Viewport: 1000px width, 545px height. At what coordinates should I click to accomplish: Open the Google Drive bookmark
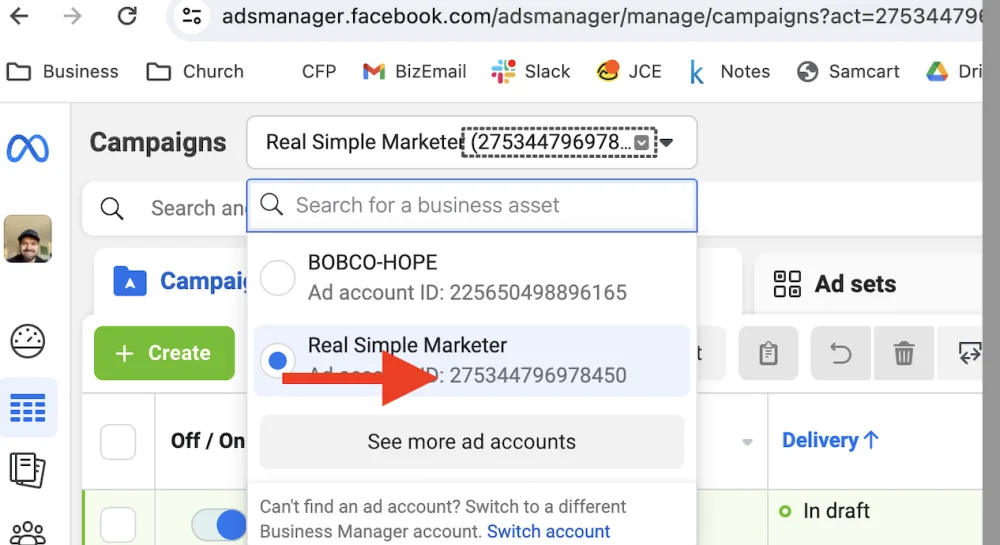(x=954, y=71)
